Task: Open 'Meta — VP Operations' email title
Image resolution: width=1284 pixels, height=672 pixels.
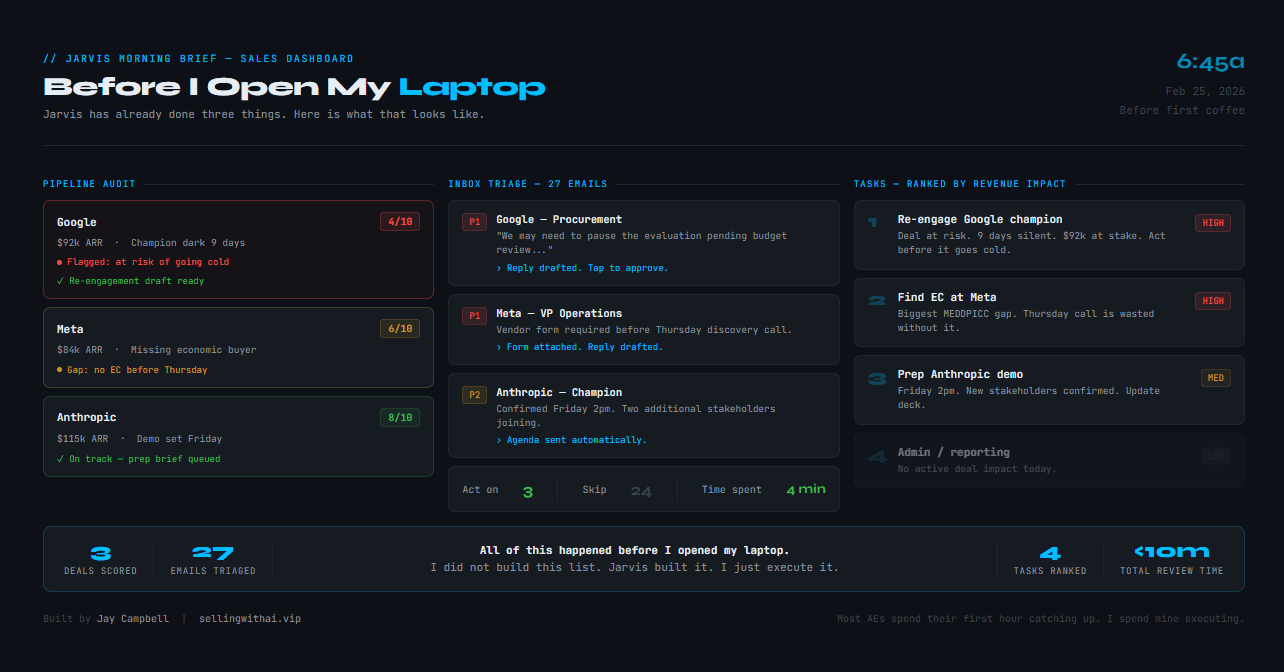Action: [559, 313]
